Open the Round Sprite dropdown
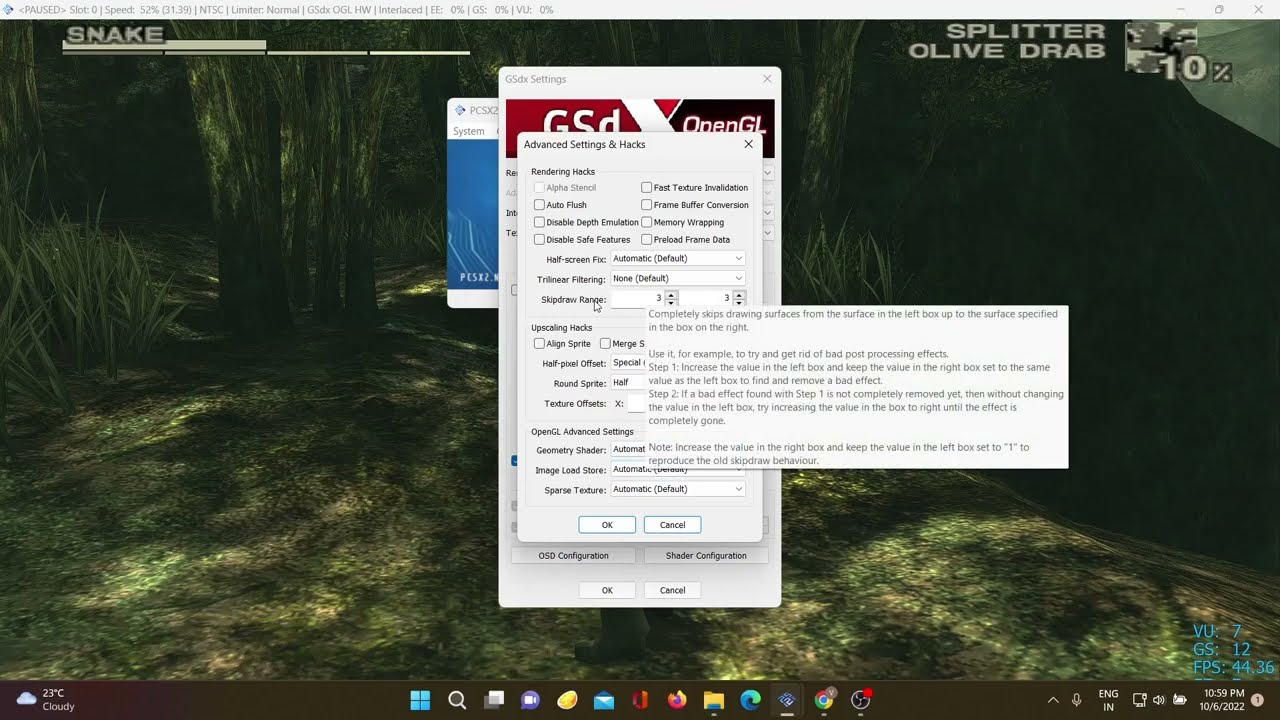This screenshot has width=1280, height=720. click(628, 383)
